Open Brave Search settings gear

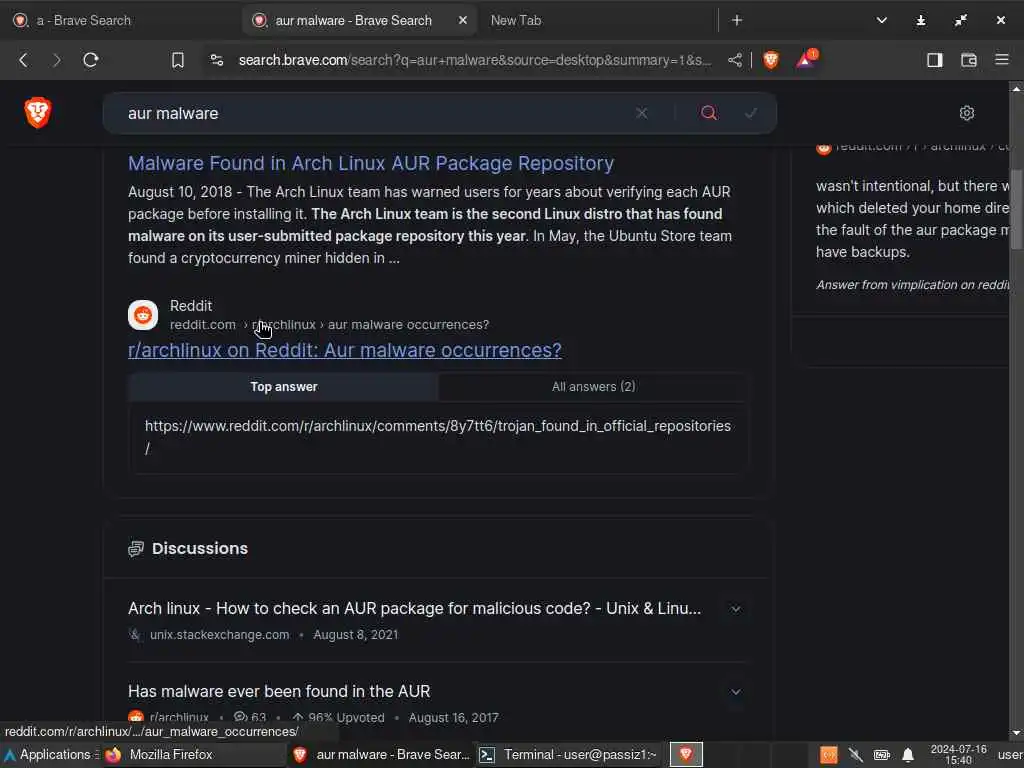click(967, 113)
